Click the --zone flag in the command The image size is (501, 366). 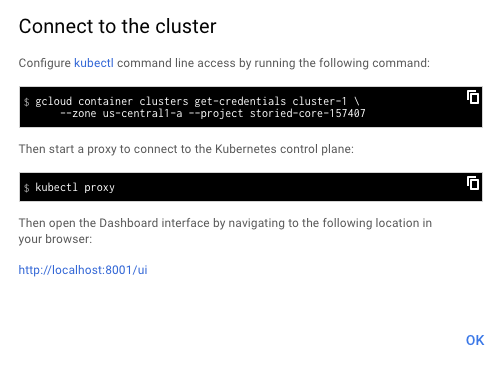[x=78, y=114]
